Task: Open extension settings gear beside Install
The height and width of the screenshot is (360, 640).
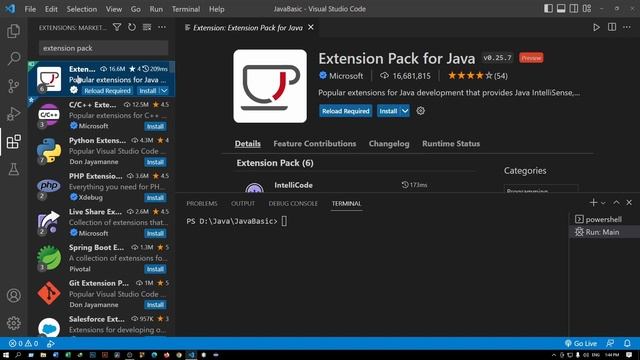Action: pyautogui.click(x=420, y=111)
